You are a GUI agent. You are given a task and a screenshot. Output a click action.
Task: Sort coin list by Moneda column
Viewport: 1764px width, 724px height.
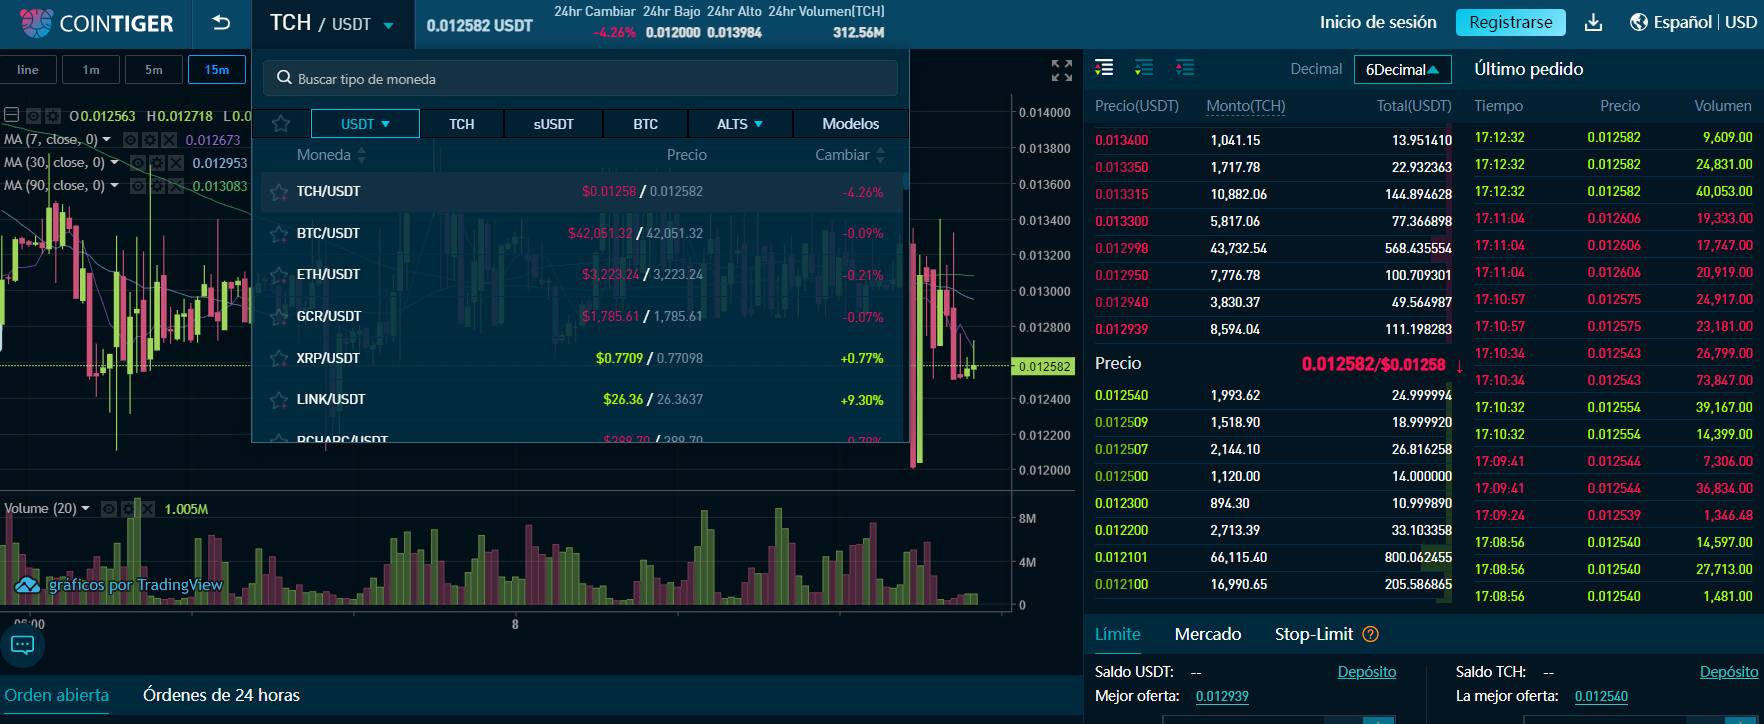331,155
